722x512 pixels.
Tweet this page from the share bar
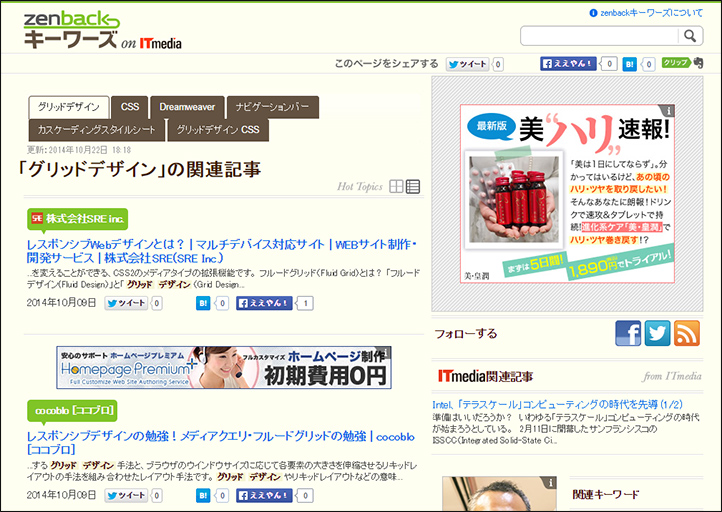point(467,64)
